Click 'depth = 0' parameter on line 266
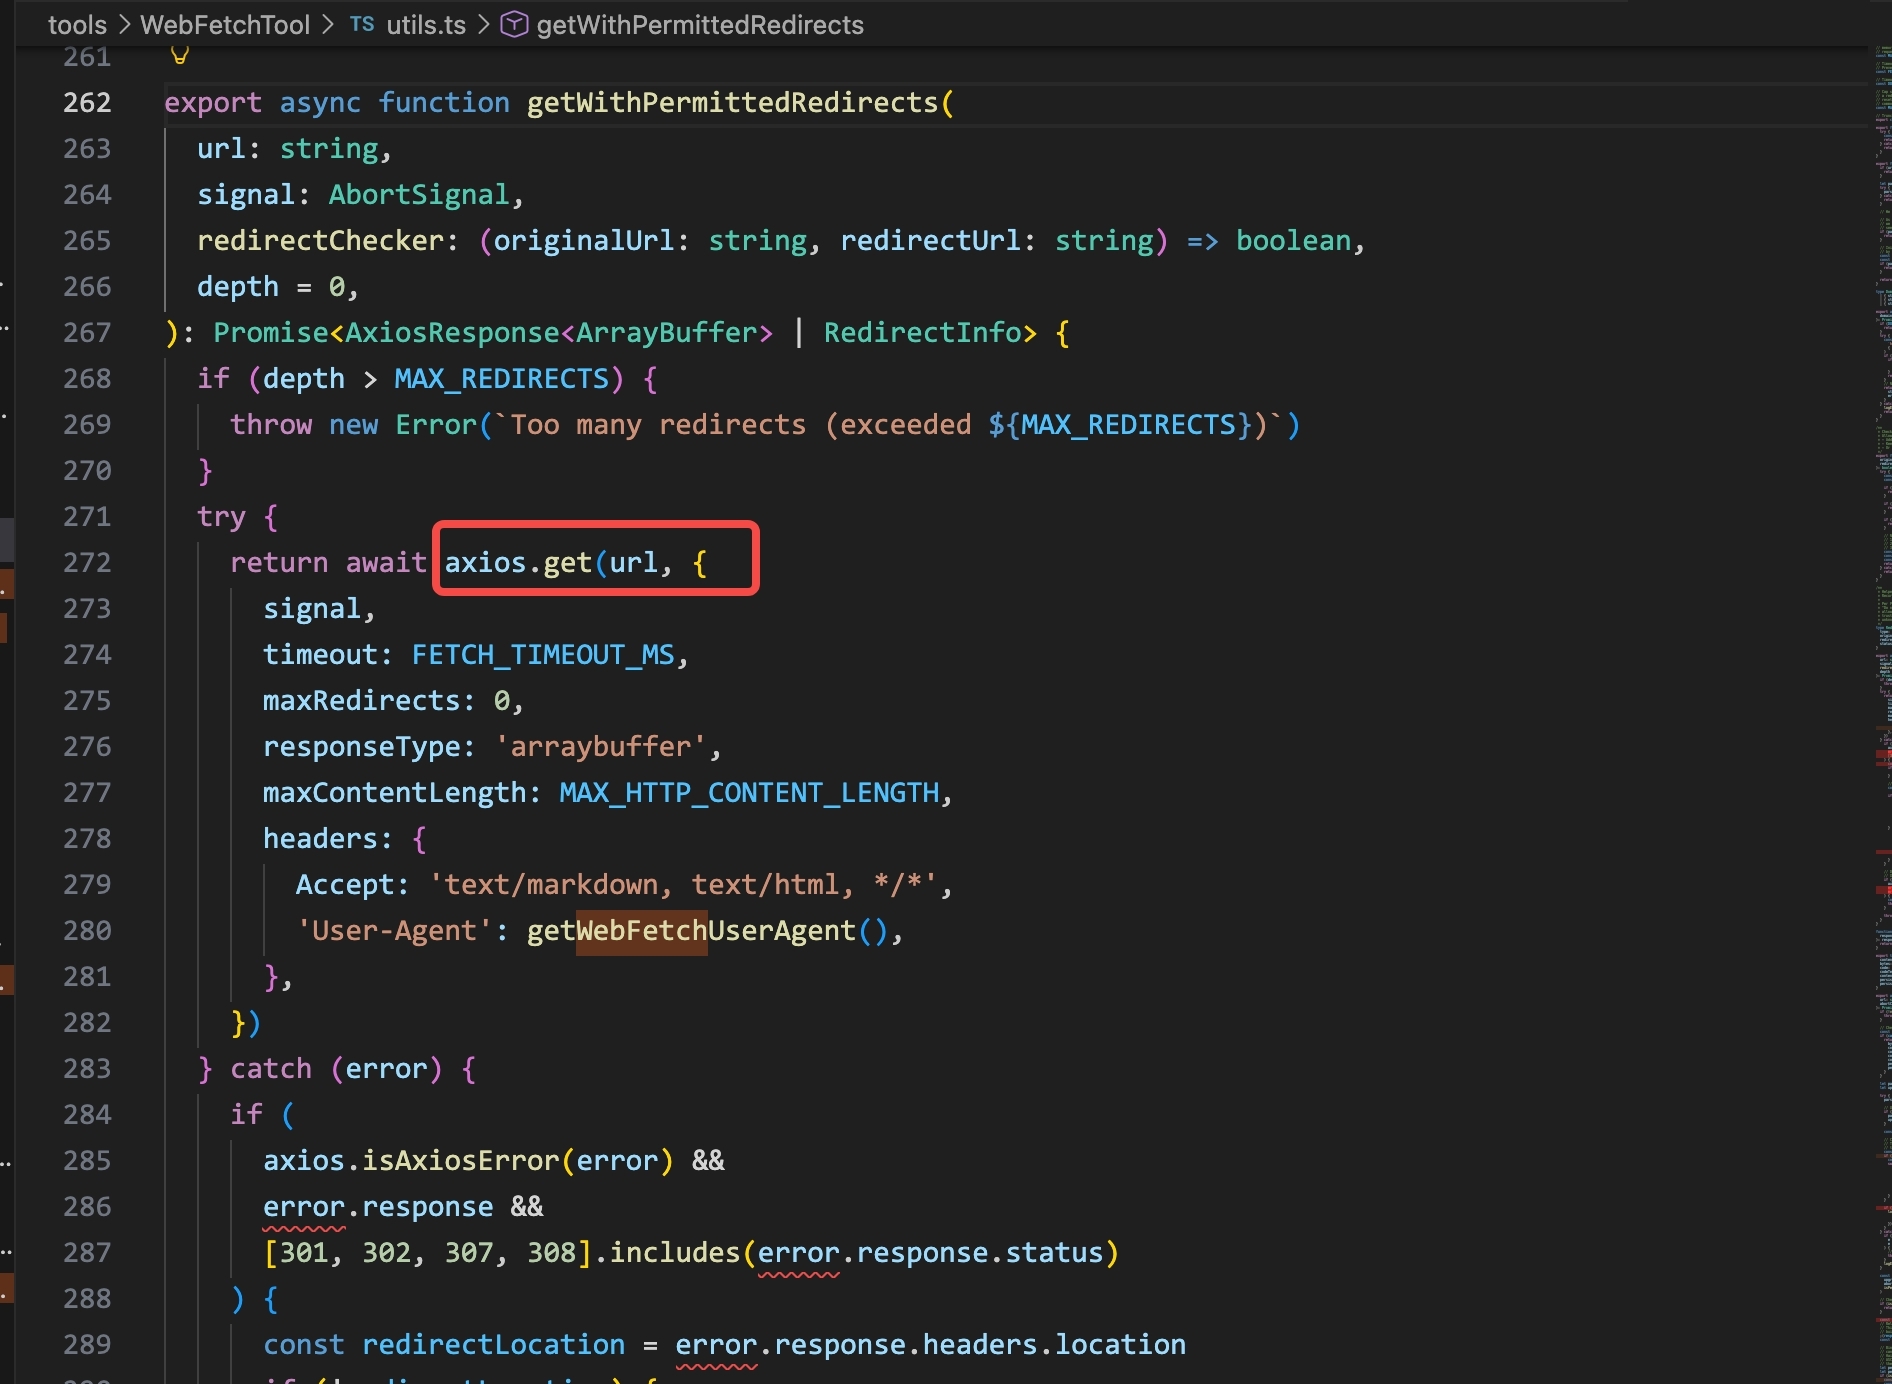The image size is (1892, 1384). (270, 287)
